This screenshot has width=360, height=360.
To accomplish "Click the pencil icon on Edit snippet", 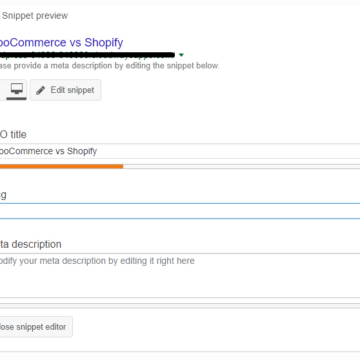I will (x=41, y=90).
